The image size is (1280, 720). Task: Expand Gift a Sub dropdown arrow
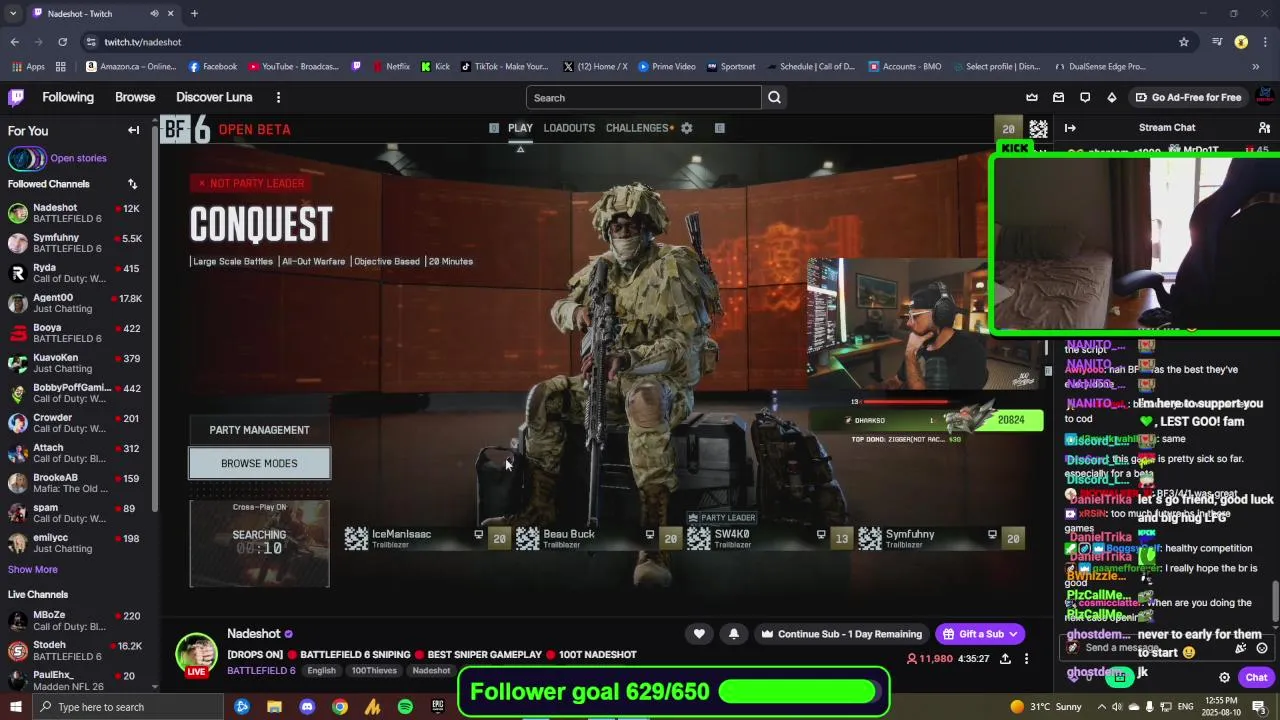1013,634
